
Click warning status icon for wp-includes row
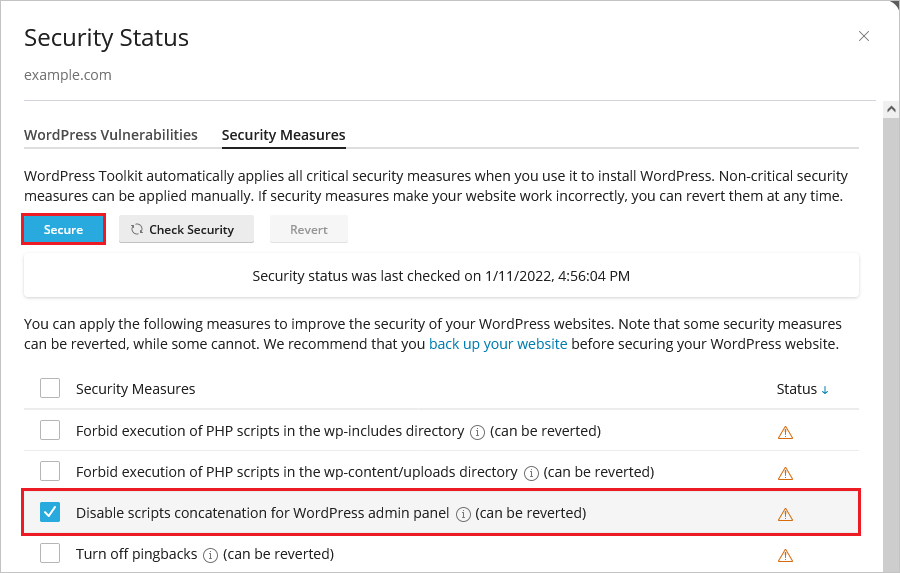785,433
